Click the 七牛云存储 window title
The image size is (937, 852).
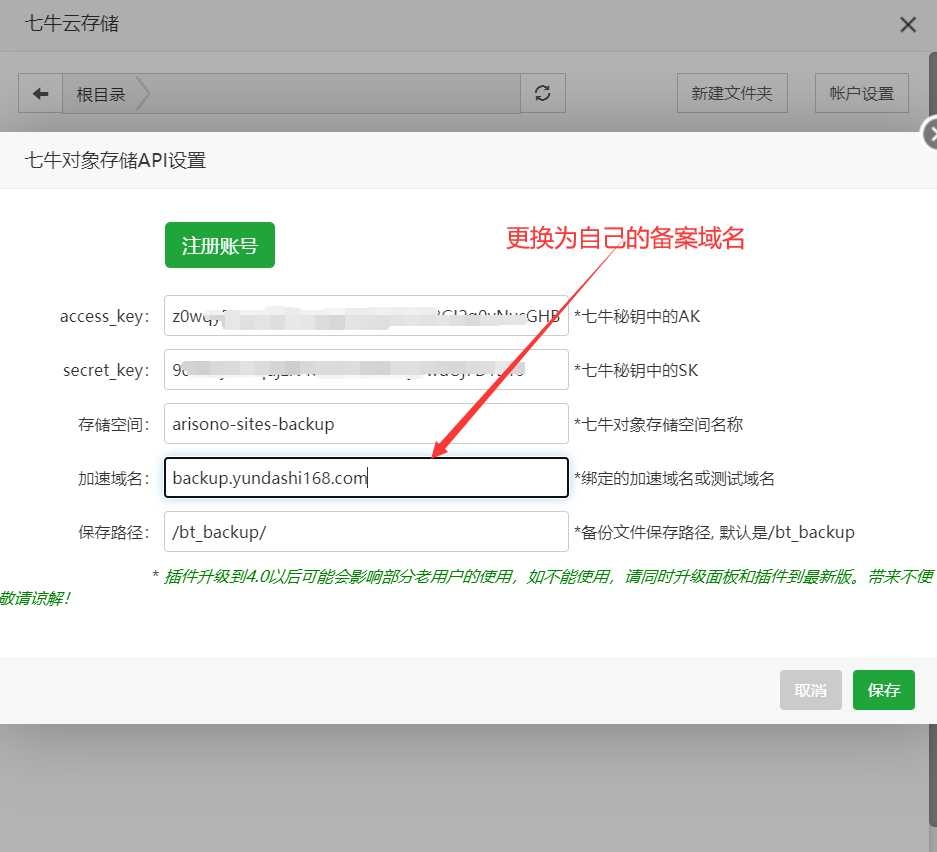pos(72,23)
